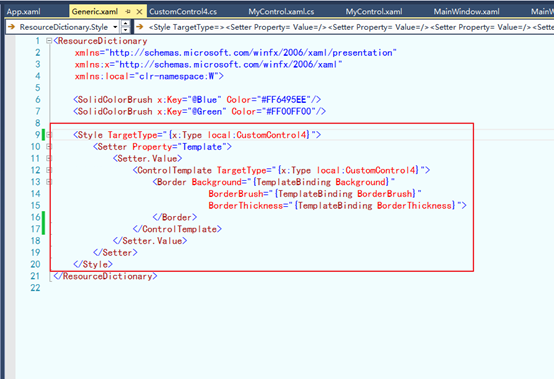Collapse the Setter block on line 10
This screenshot has height=379, width=554.
[x=49, y=147]
